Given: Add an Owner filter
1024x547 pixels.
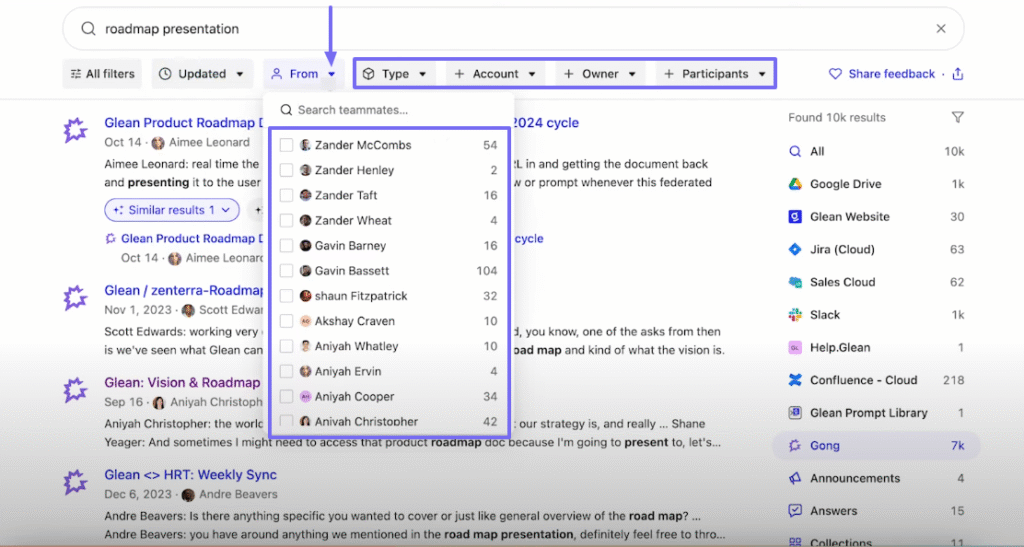Looking at the screenshot, I should [x=600, y=74].
